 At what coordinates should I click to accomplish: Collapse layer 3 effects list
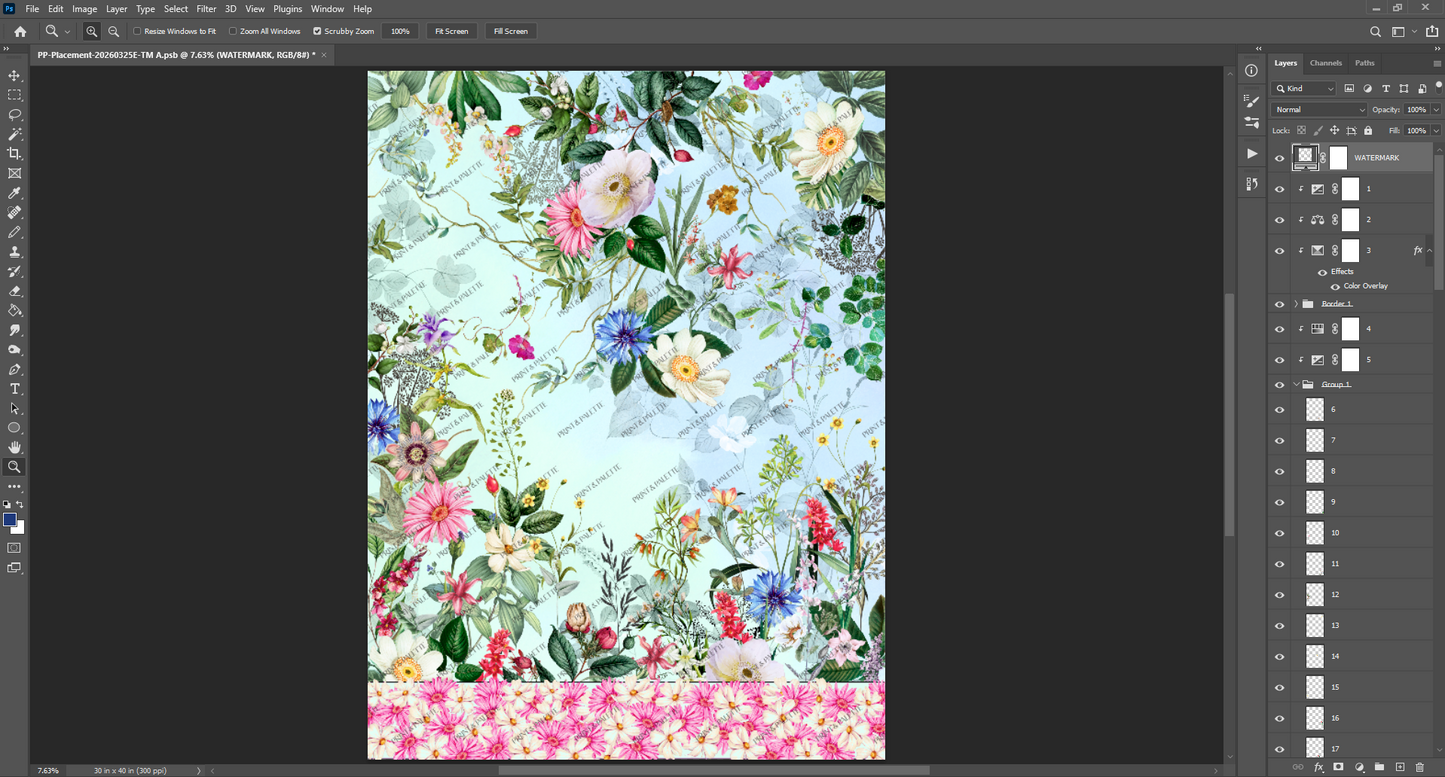[x=1429, y=251]
